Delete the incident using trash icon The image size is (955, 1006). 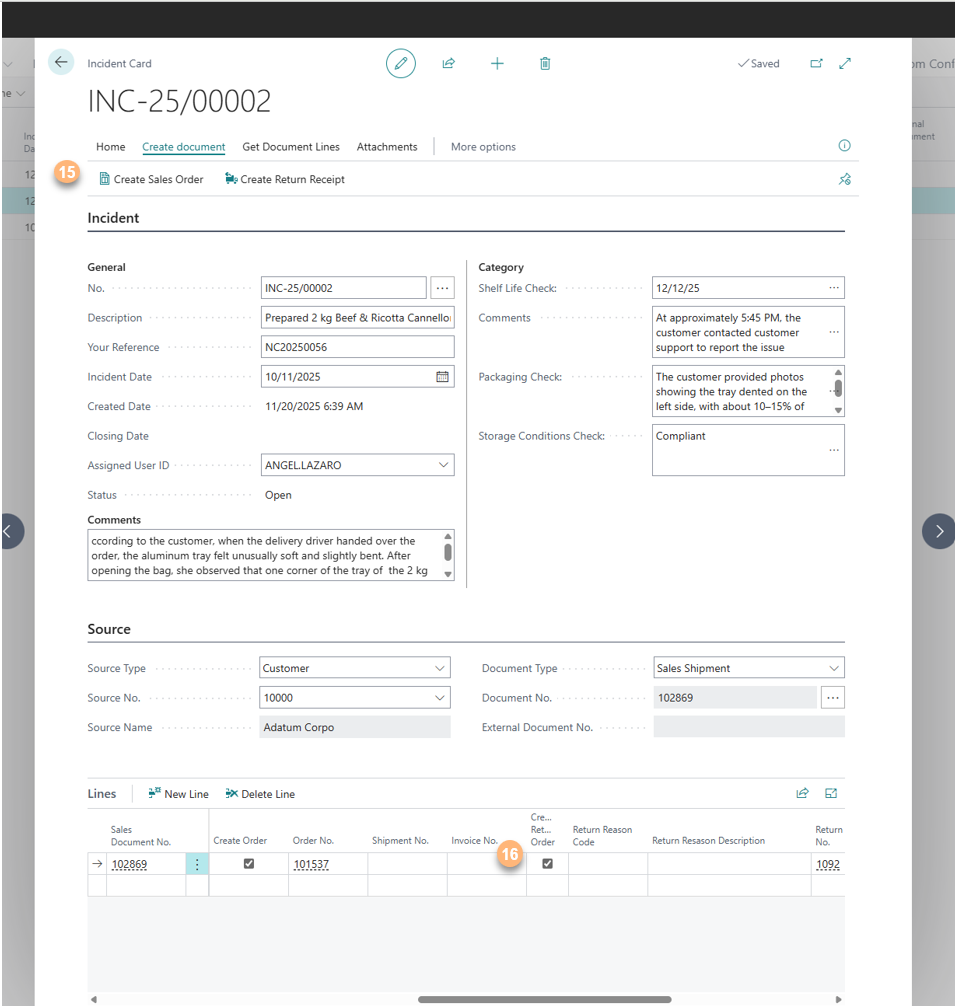tap(545, 64)
